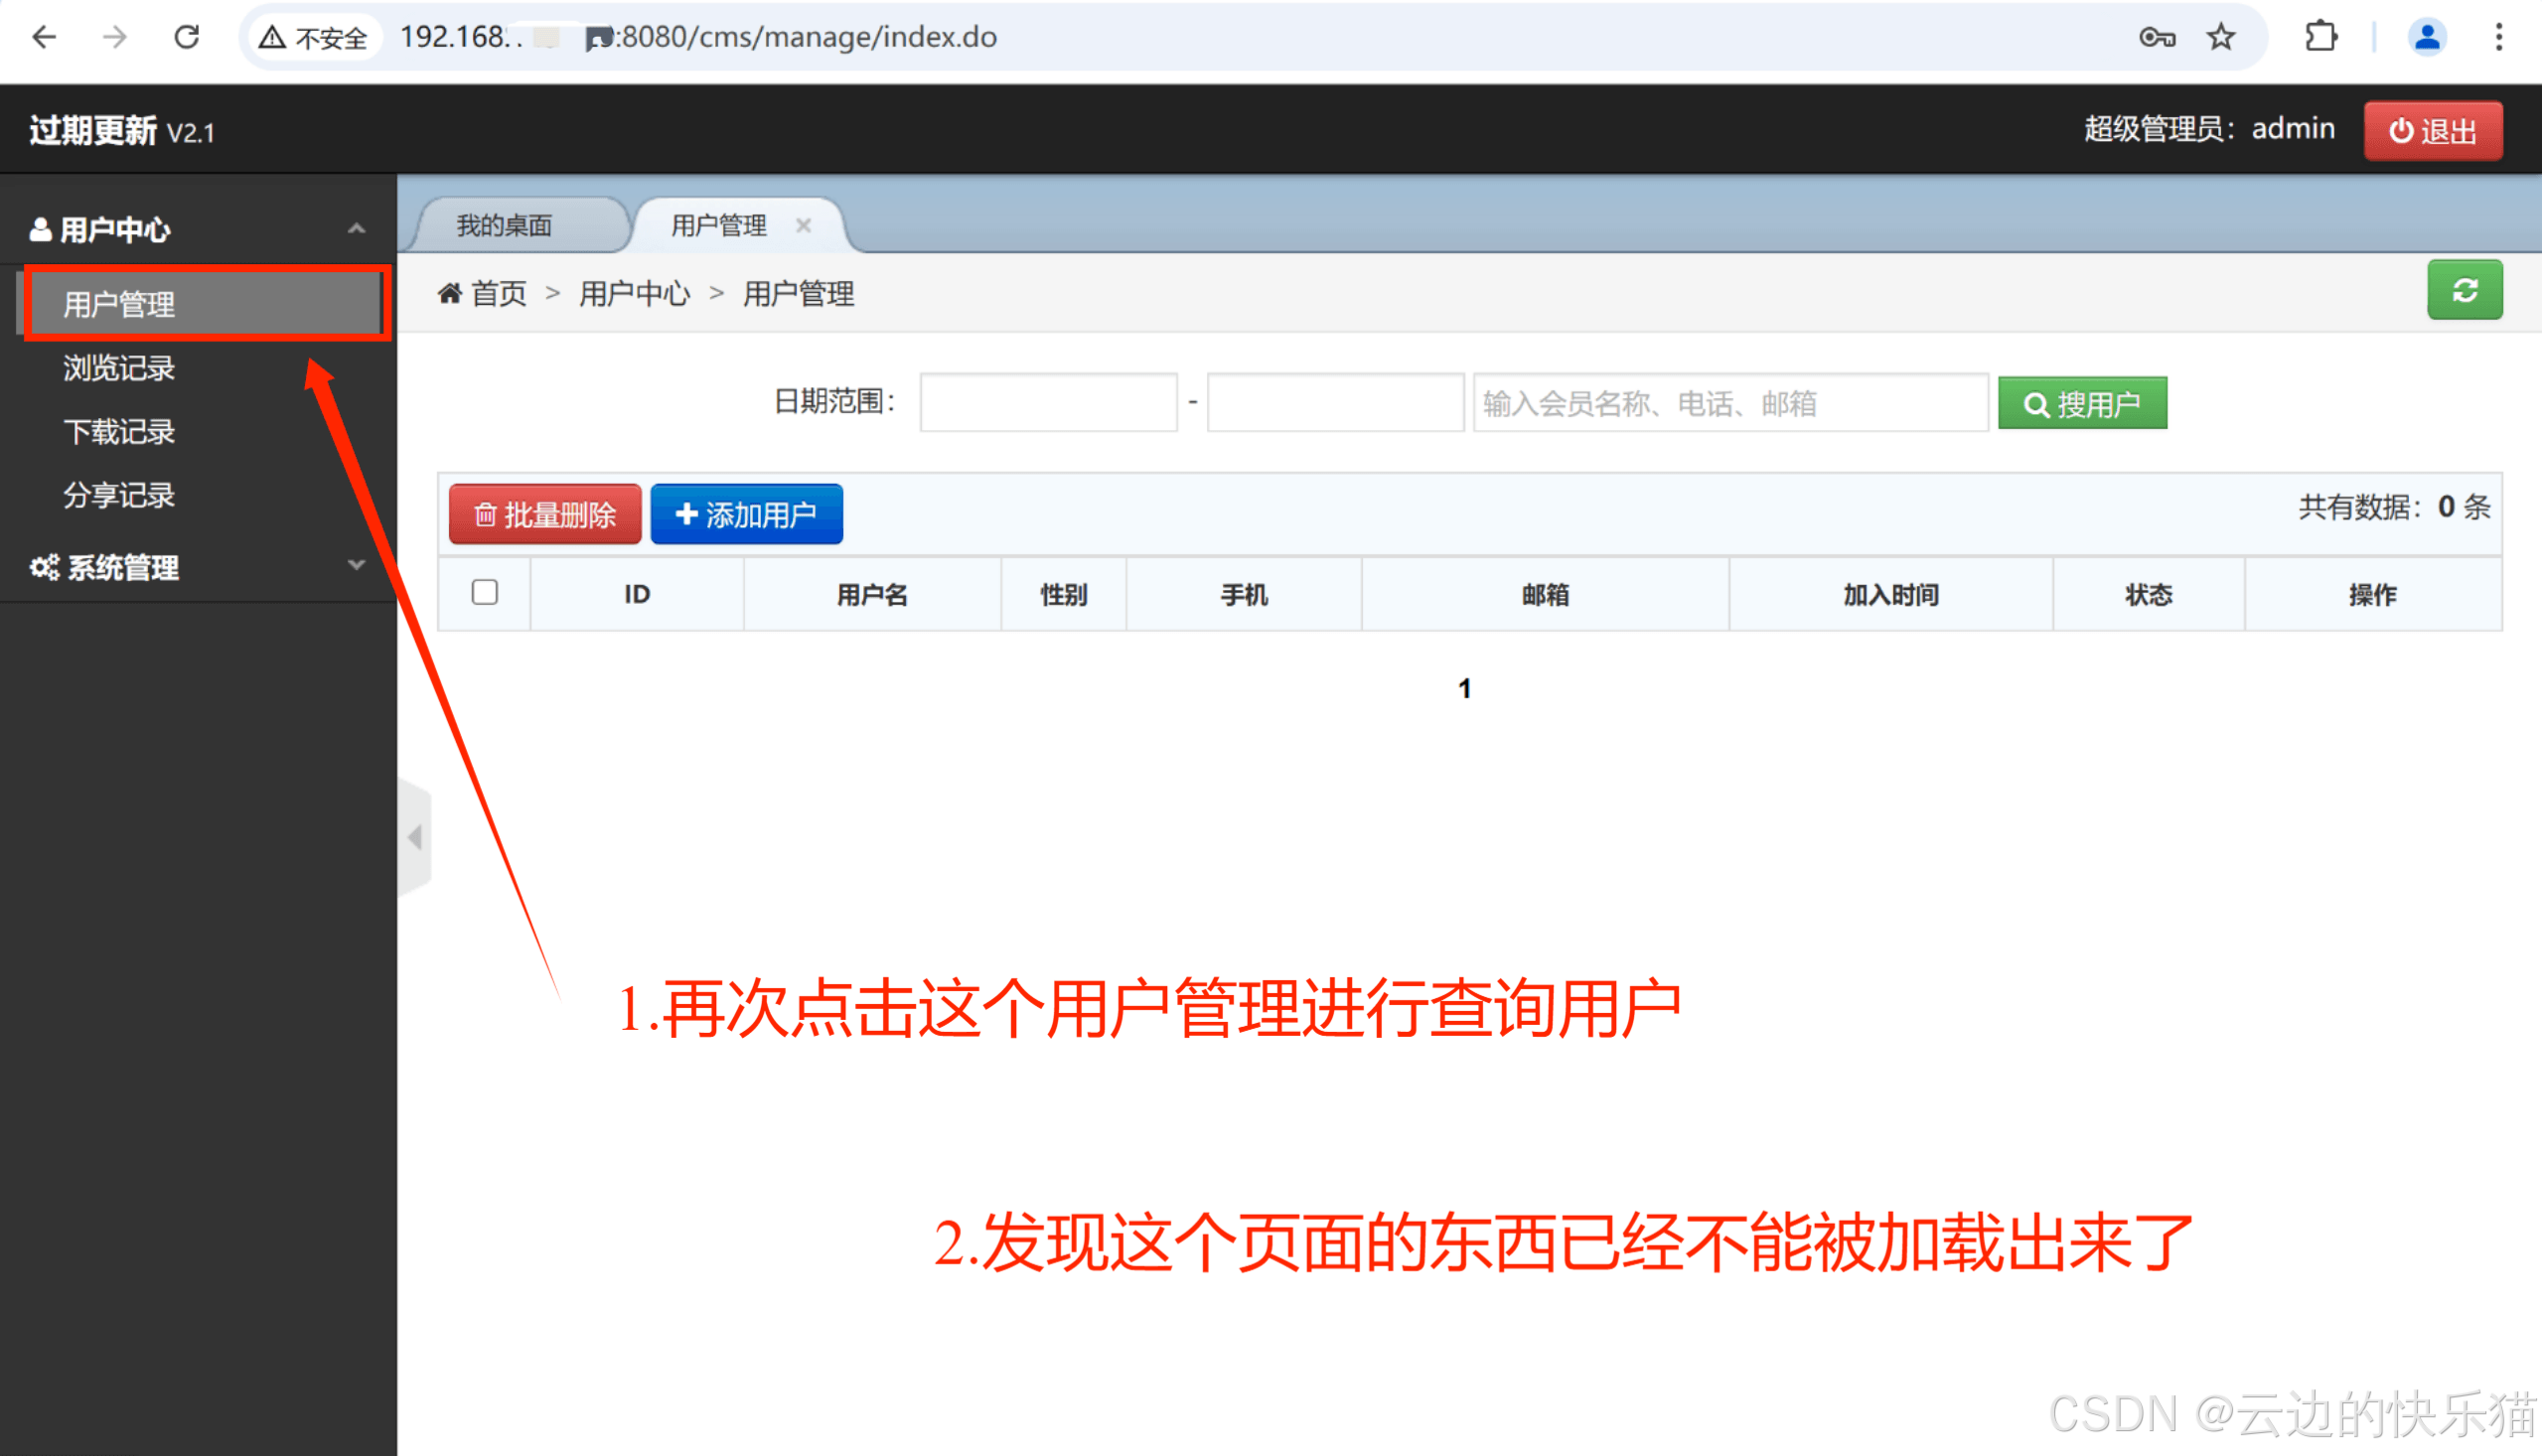Click 首页 in the breadcrumb
The width and height of the screenshot is (2542, 1456).
[498, 293]
